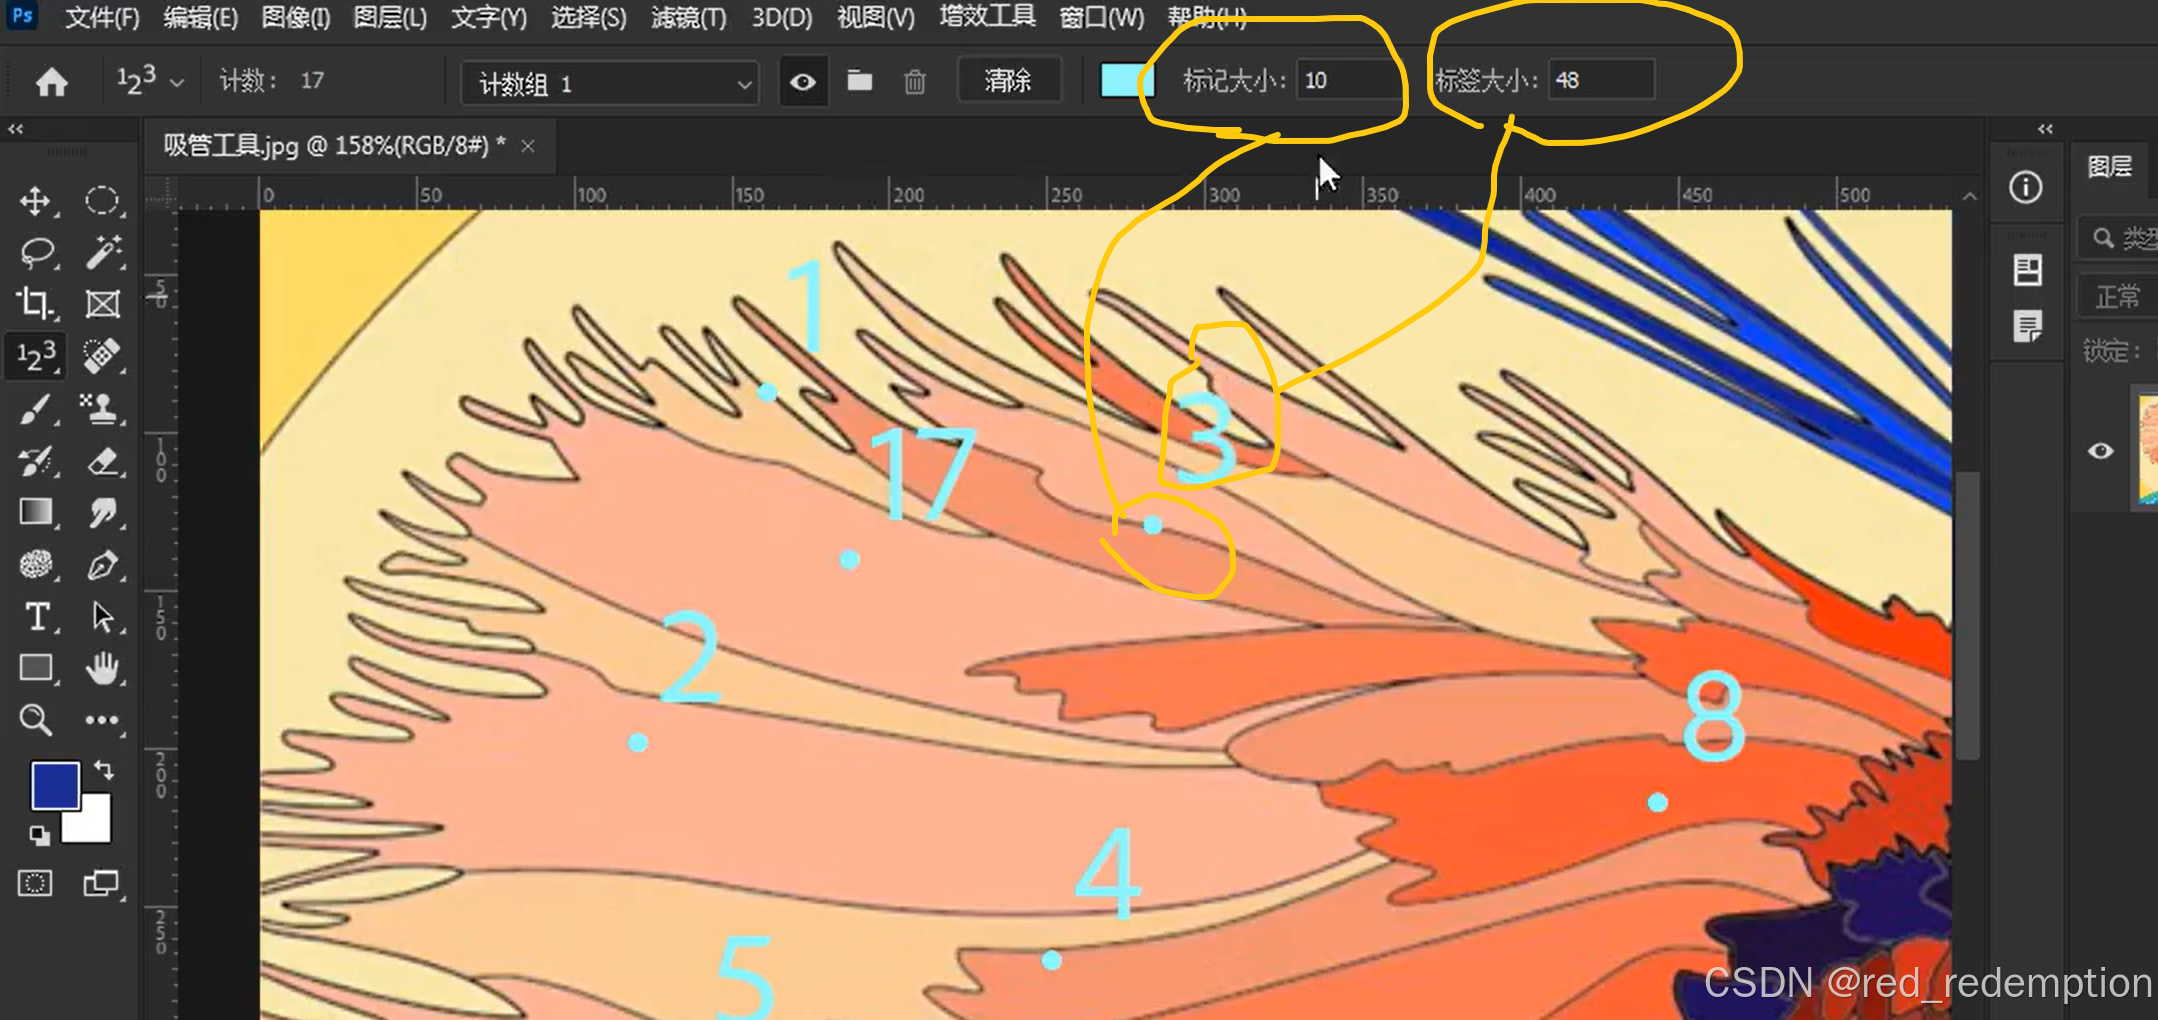Open the Select menu
Screen dimensions: 2158x1020
(x=588, y=18)
